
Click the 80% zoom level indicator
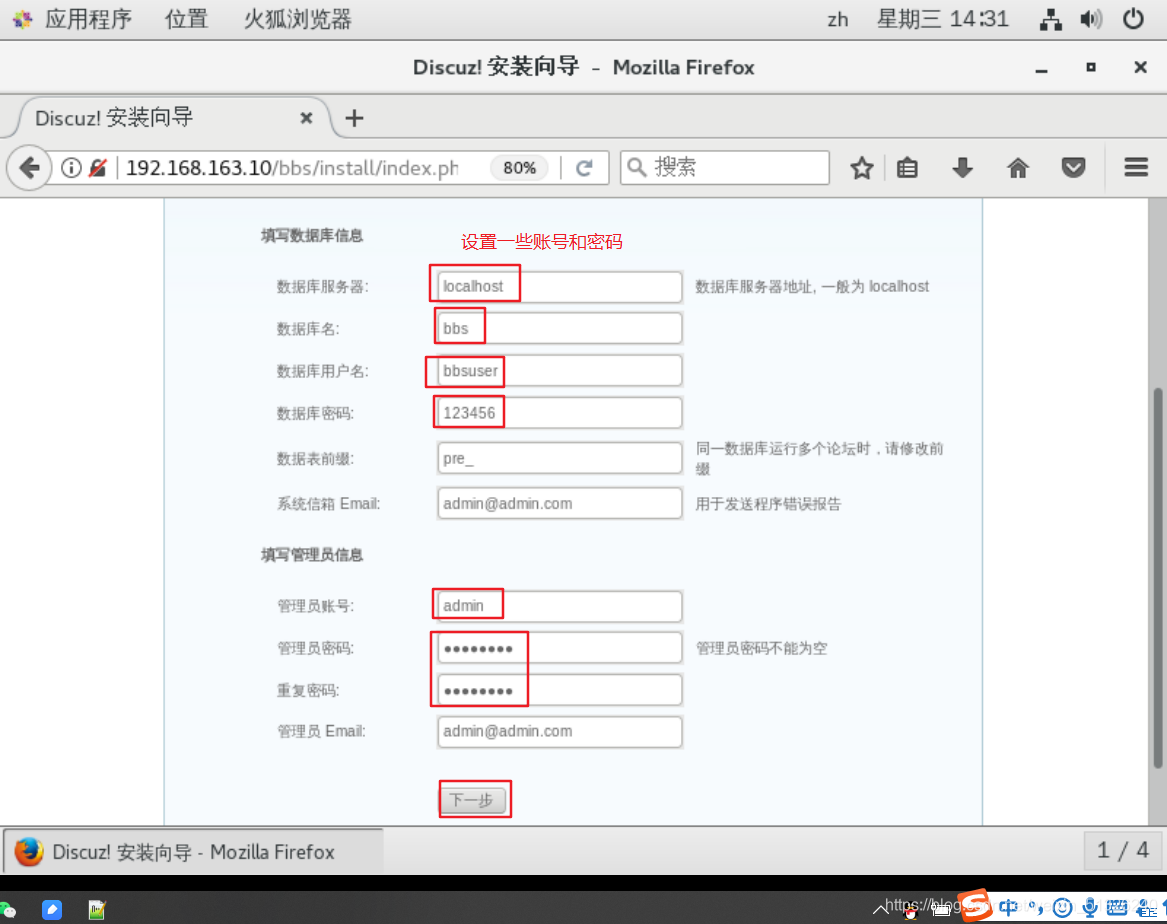pos(519,167)
